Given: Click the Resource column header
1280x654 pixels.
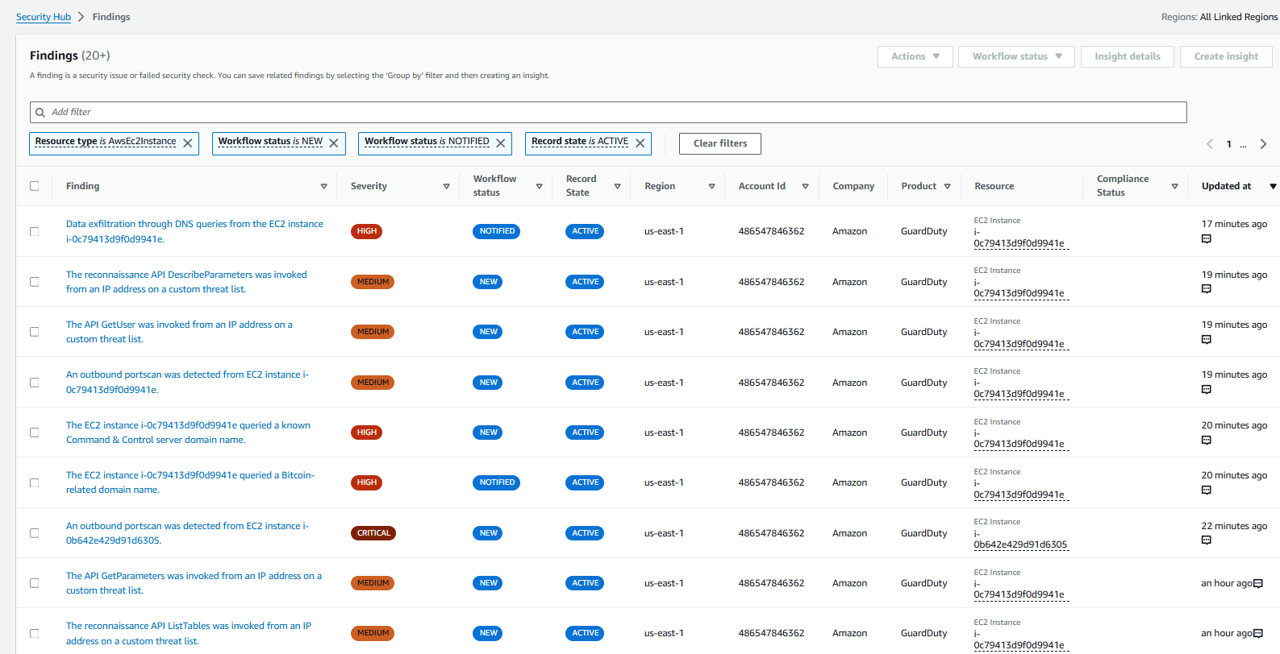Looking at the screenshot, I should pyautogui.click(x=994, y=186).
